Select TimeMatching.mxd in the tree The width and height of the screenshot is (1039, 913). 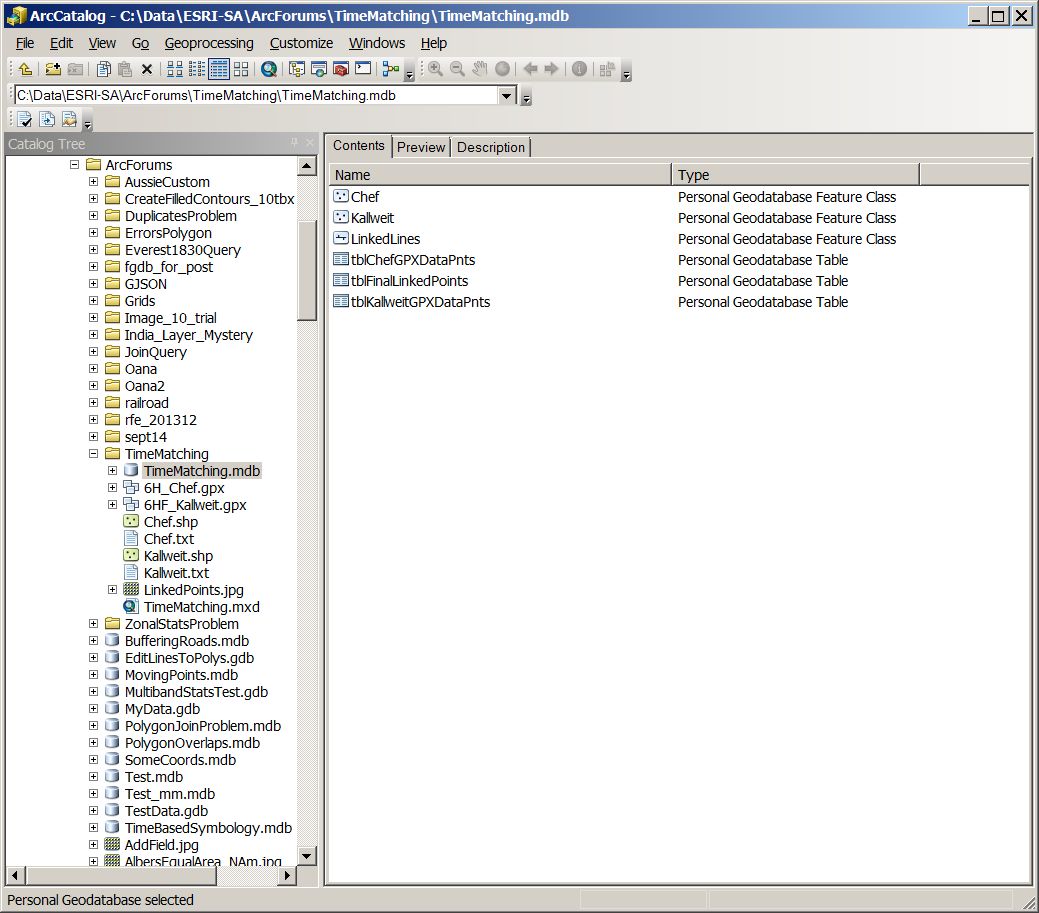tap(201, 607)
